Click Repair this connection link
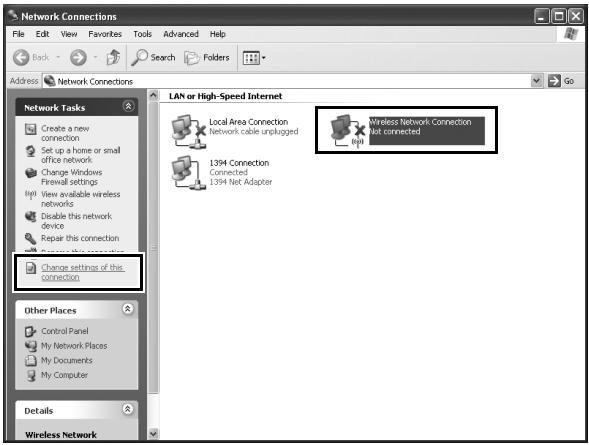The height and width of the screenshot is (445, 589). 80,238
